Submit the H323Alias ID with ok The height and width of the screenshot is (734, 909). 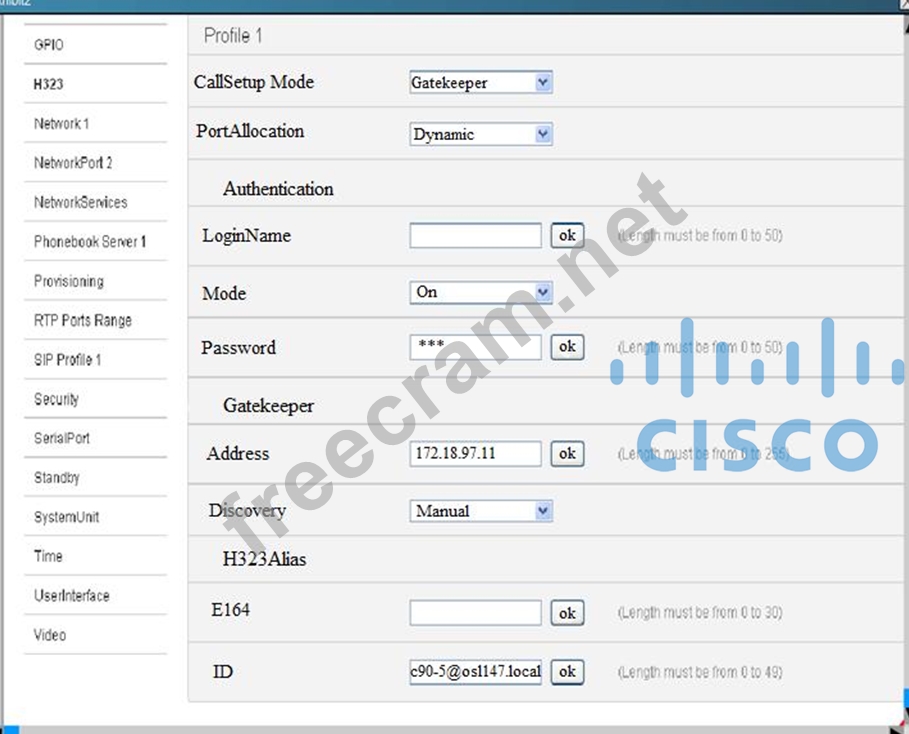[x=567, y=672]
